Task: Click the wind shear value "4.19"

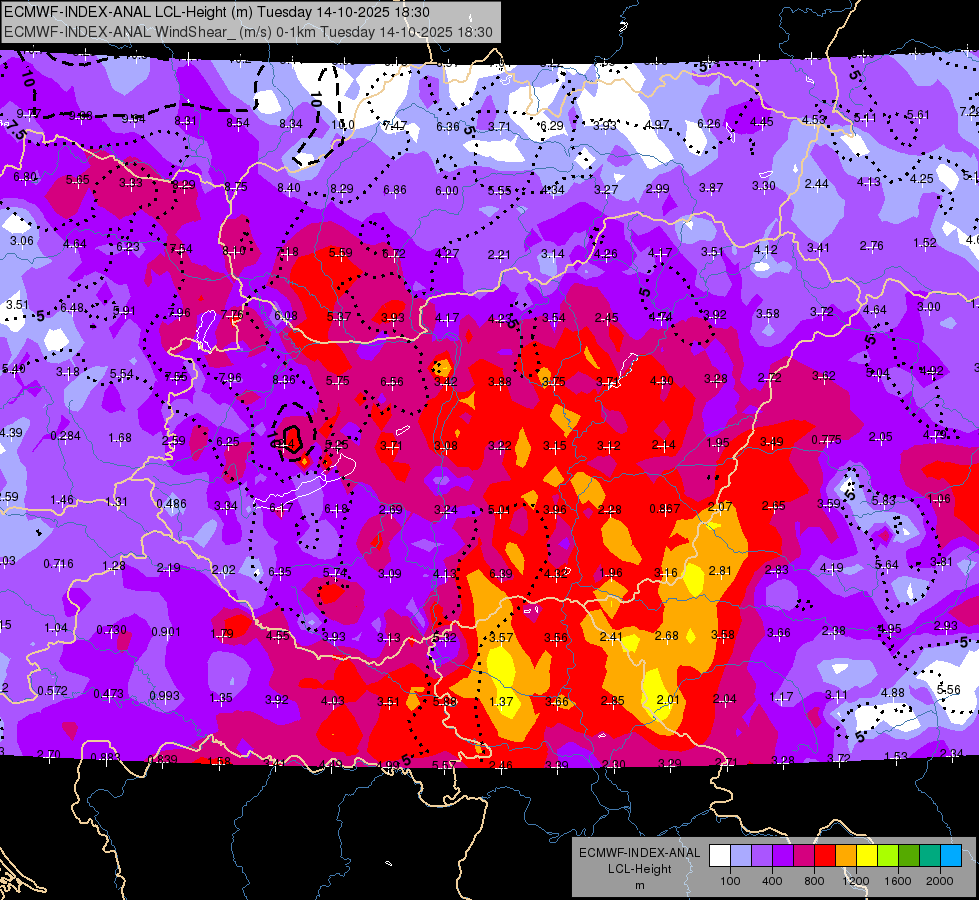Action: [x=832, y=568]
